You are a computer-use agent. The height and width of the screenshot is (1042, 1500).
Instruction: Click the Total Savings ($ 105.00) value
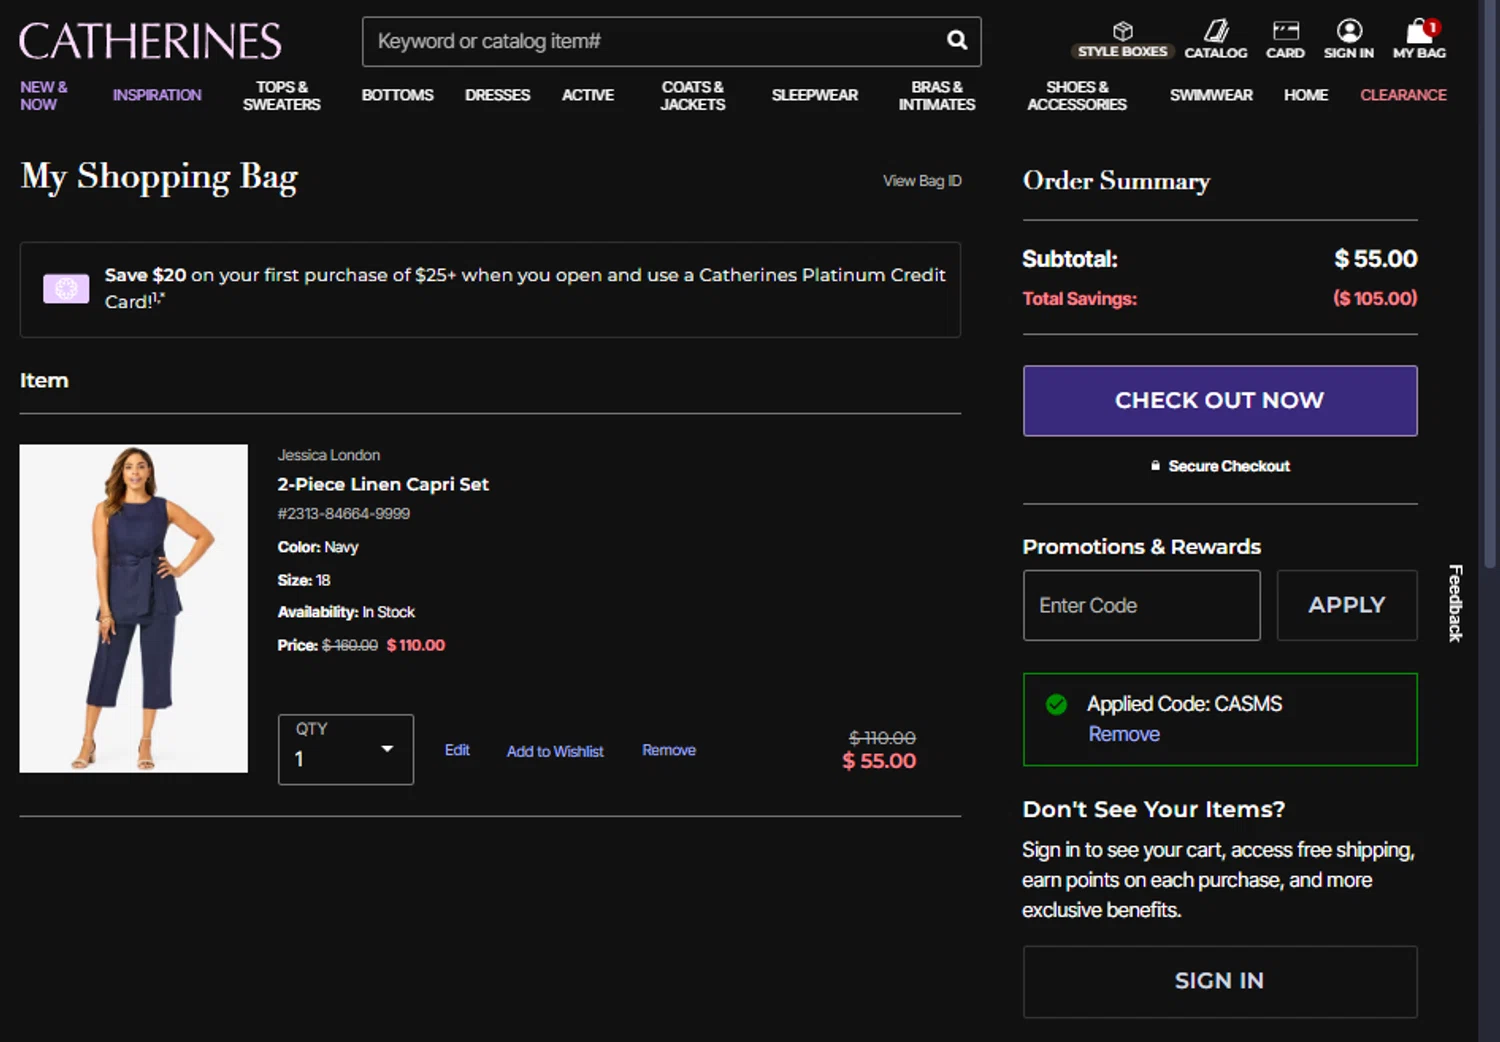click(x=1375, y=298)
